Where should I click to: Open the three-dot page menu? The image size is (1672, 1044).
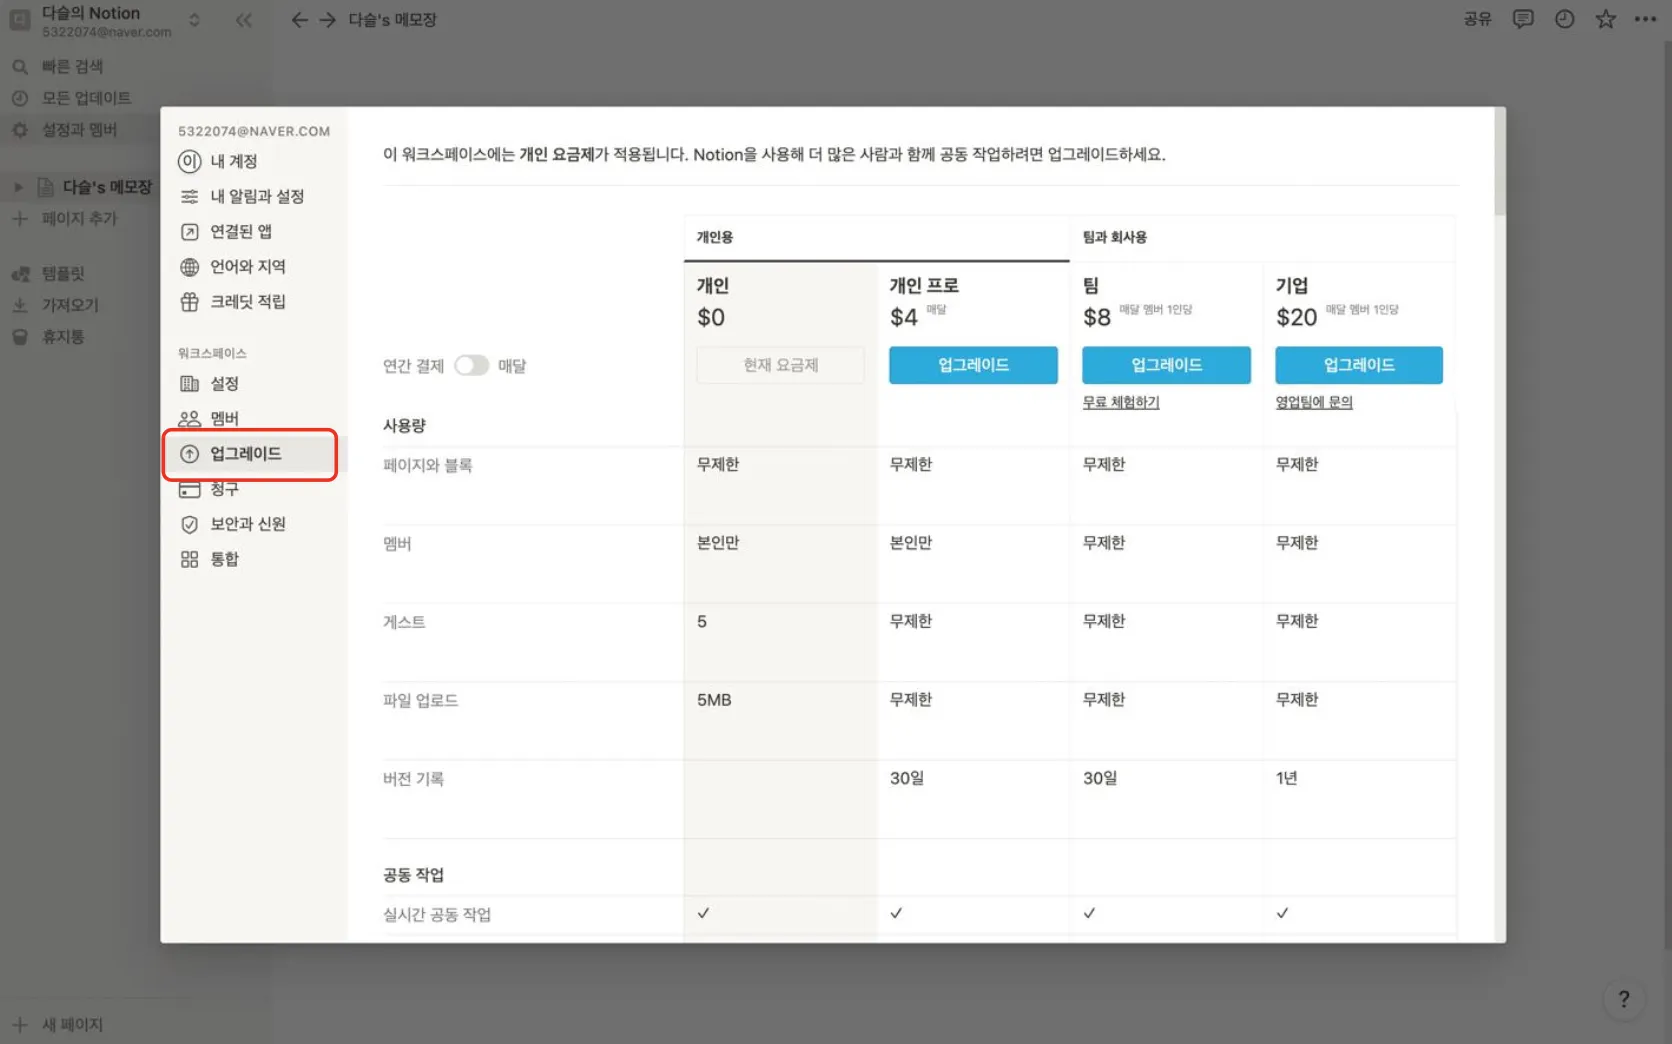tap(1646, 19)
